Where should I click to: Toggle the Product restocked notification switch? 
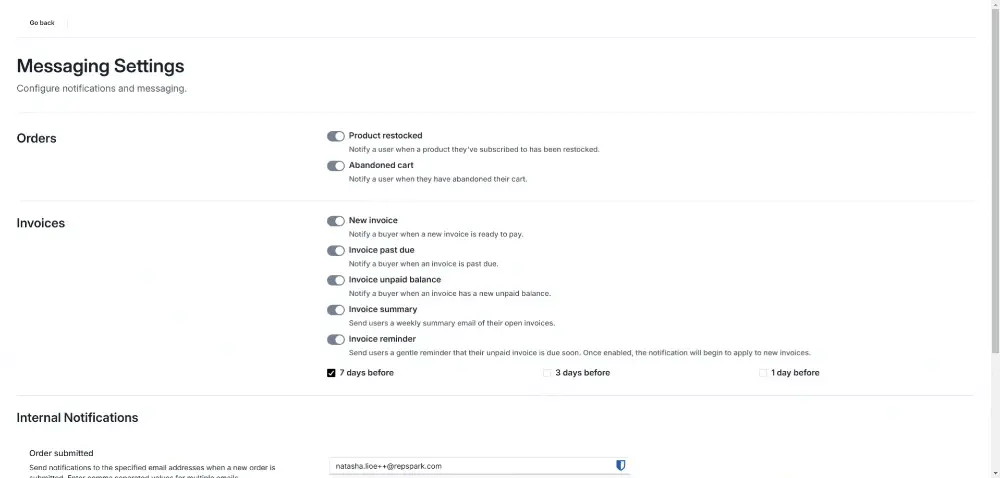[x=335, y=136]
